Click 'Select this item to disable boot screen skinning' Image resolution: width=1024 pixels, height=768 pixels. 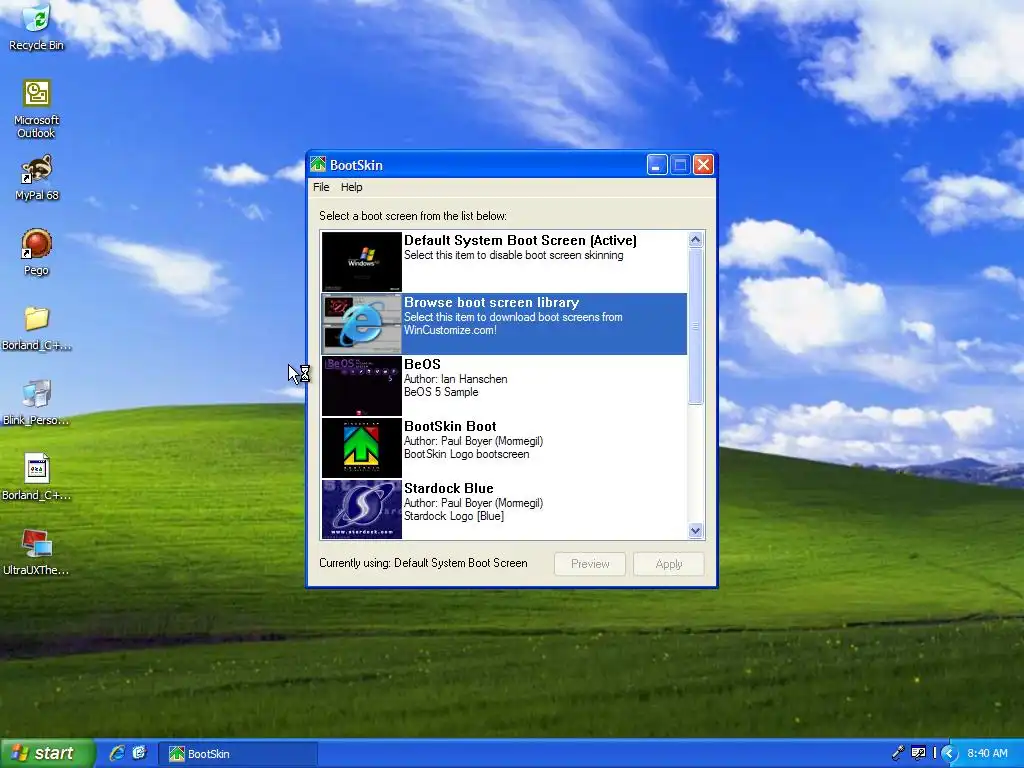514,255
